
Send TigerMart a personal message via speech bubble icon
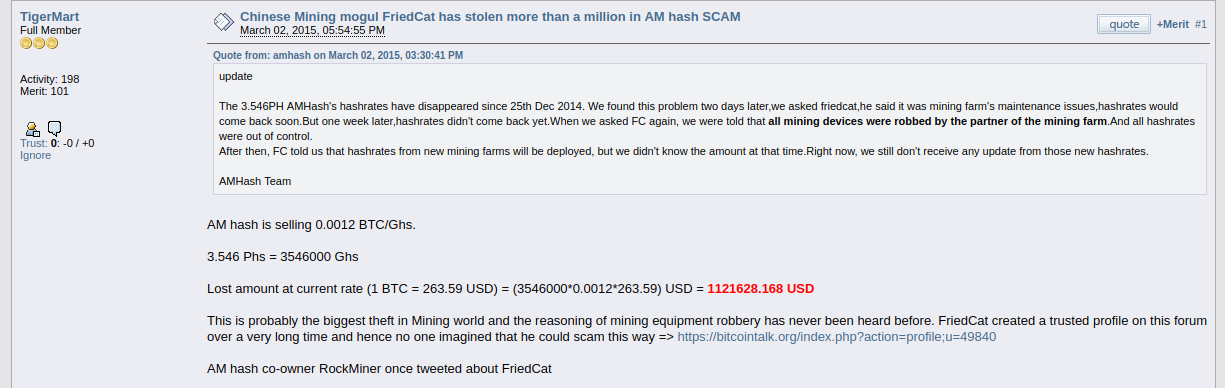pos(54,128)
